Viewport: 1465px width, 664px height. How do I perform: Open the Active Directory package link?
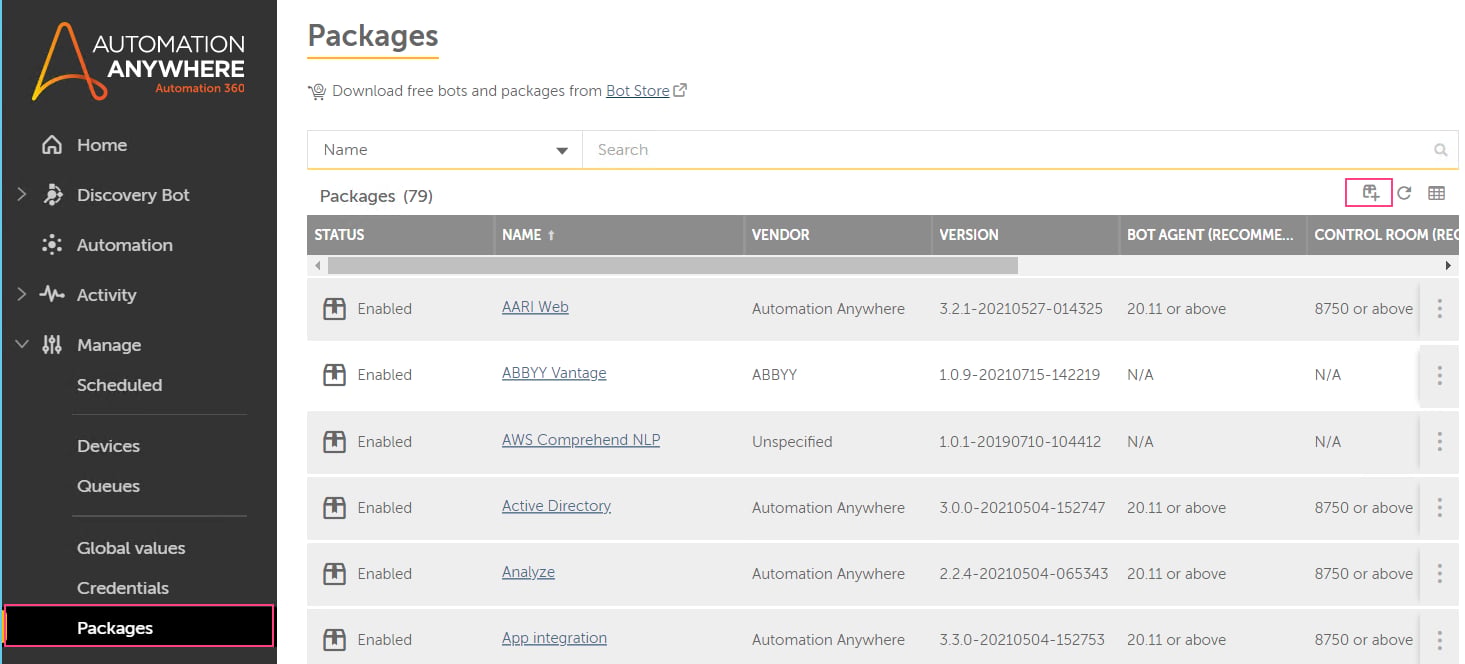[556, 506]
